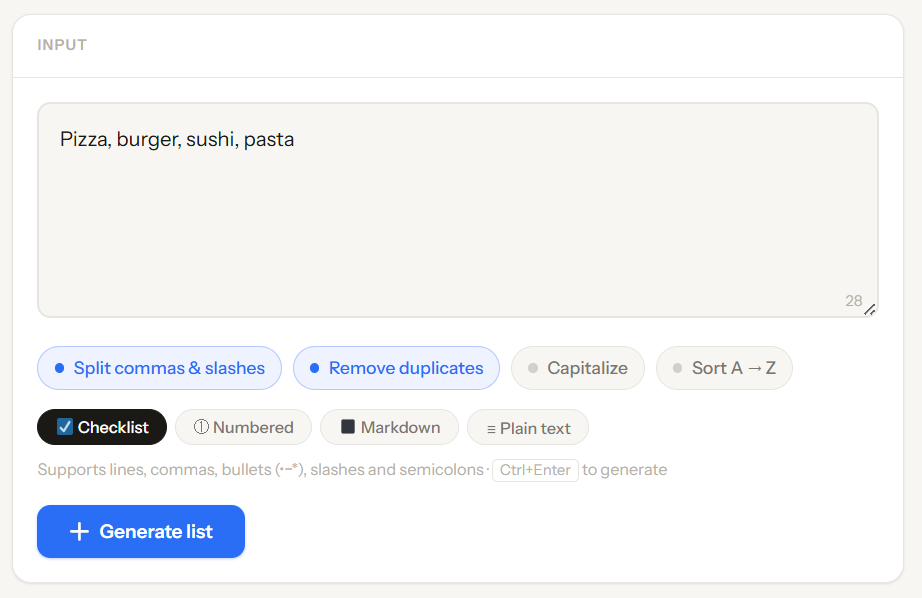The width and height of the screenshot is (922, 598).
Task: Turn on Sort A → Z
Action: click(724, 368)
